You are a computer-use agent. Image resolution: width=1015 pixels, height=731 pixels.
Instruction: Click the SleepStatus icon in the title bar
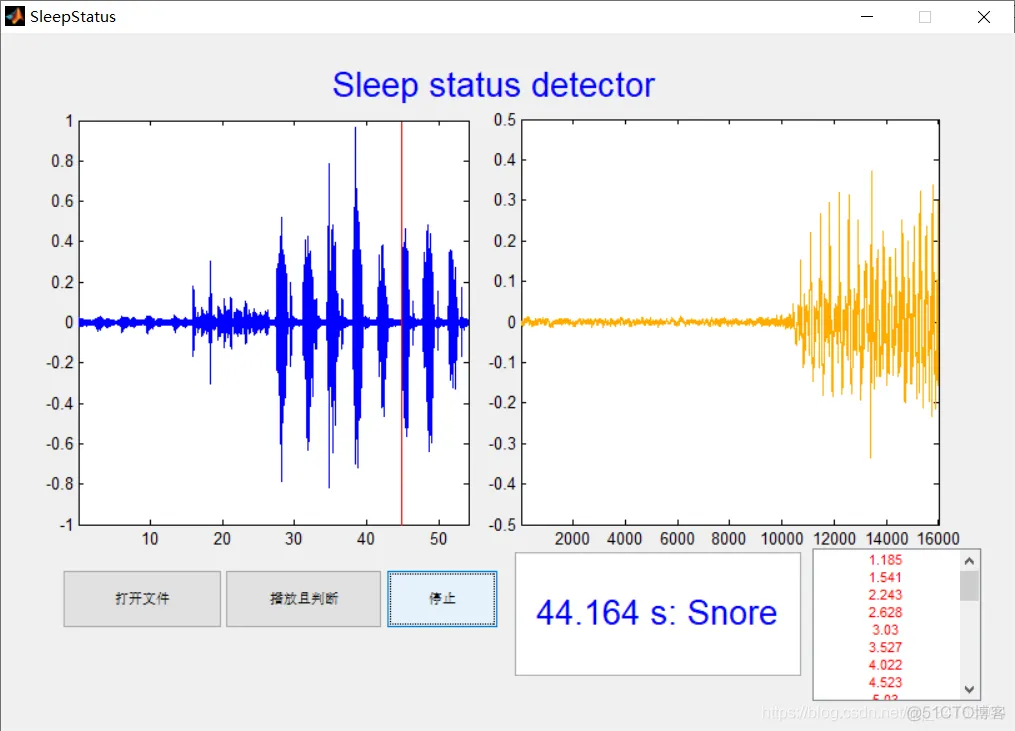click(x=14, y=16)
